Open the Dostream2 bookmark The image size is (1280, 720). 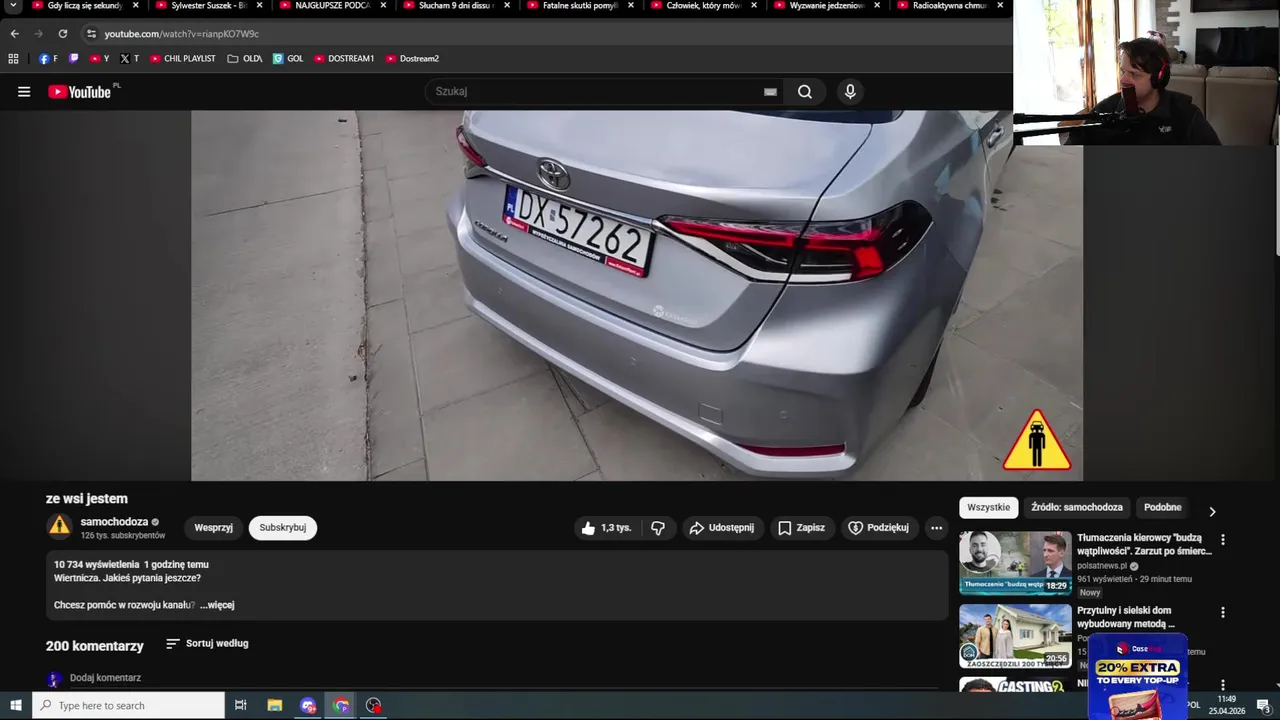click(412, 59)
